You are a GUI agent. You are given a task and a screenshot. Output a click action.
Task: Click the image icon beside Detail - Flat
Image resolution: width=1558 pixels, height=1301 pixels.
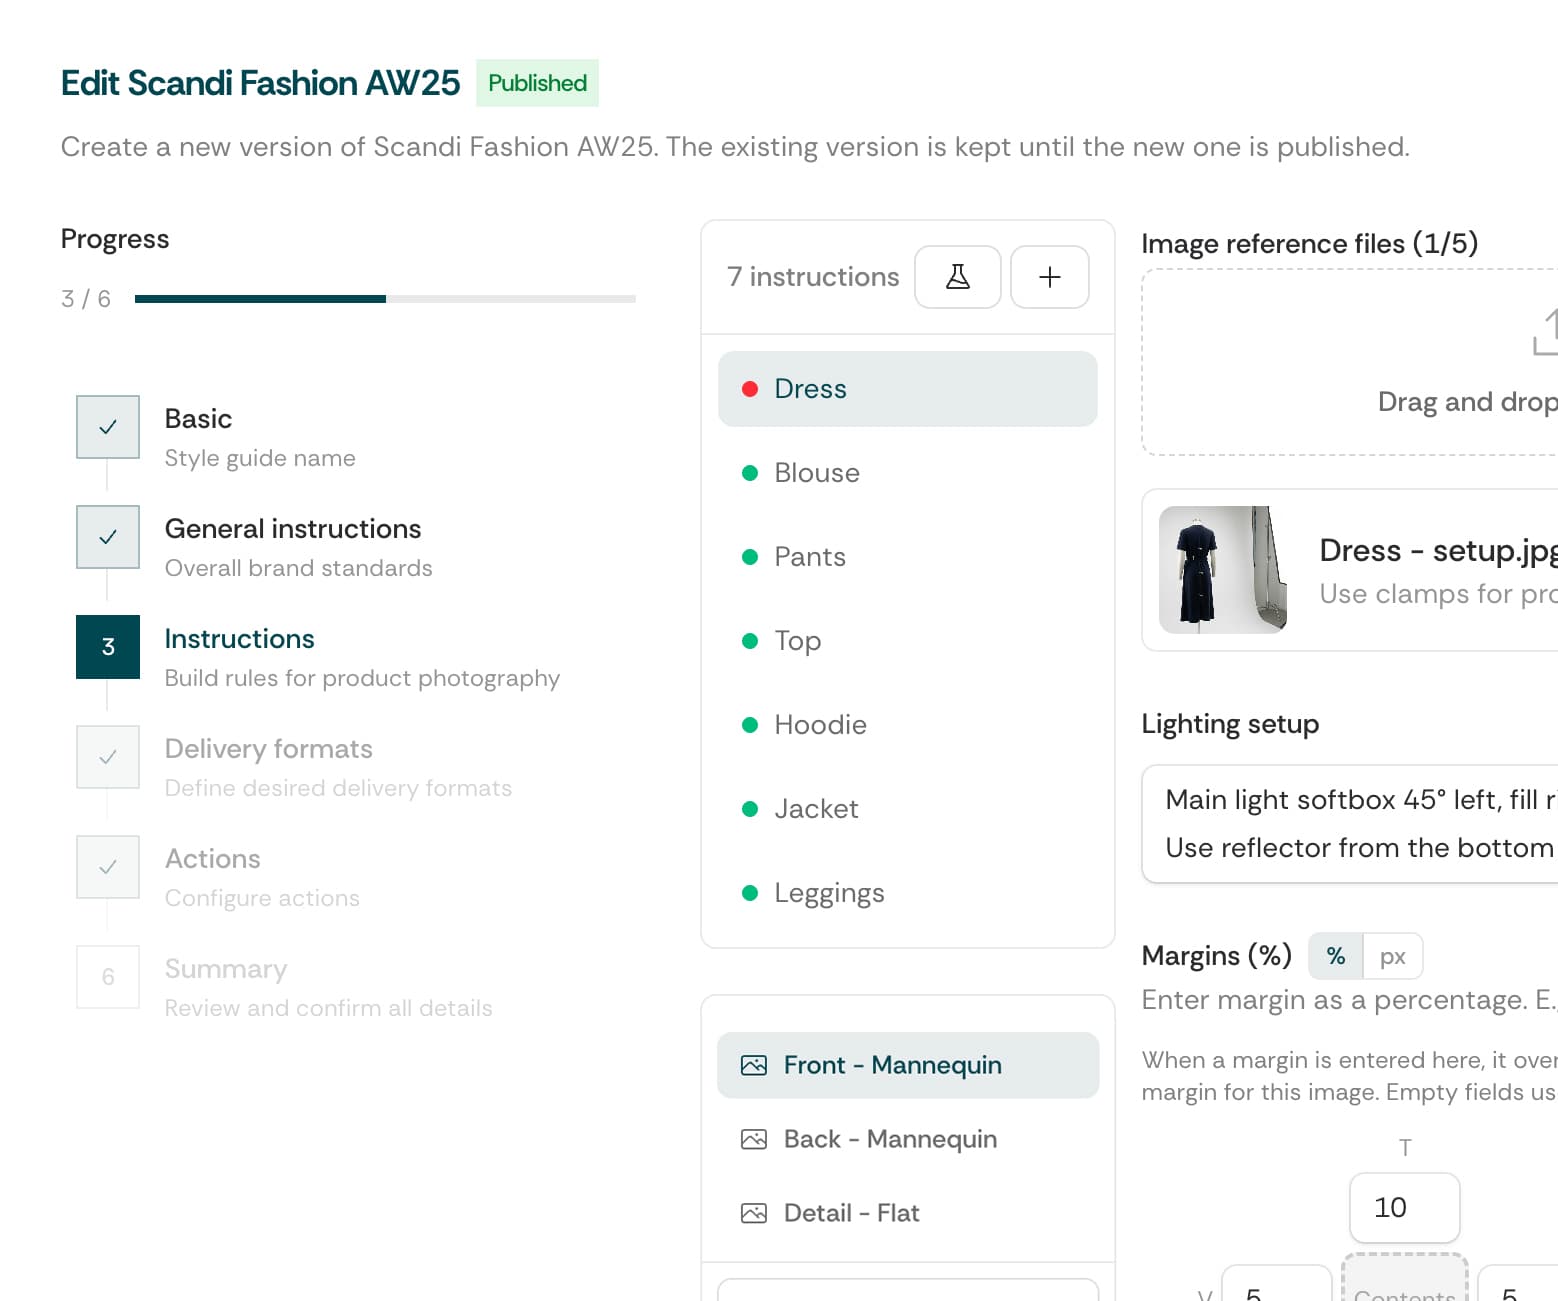click(753, 1213)
